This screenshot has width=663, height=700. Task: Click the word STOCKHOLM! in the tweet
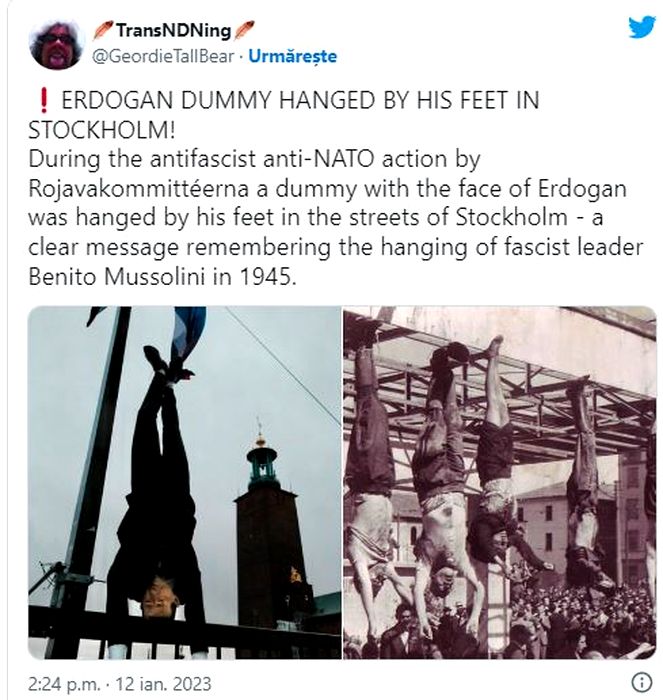point(102,130)
